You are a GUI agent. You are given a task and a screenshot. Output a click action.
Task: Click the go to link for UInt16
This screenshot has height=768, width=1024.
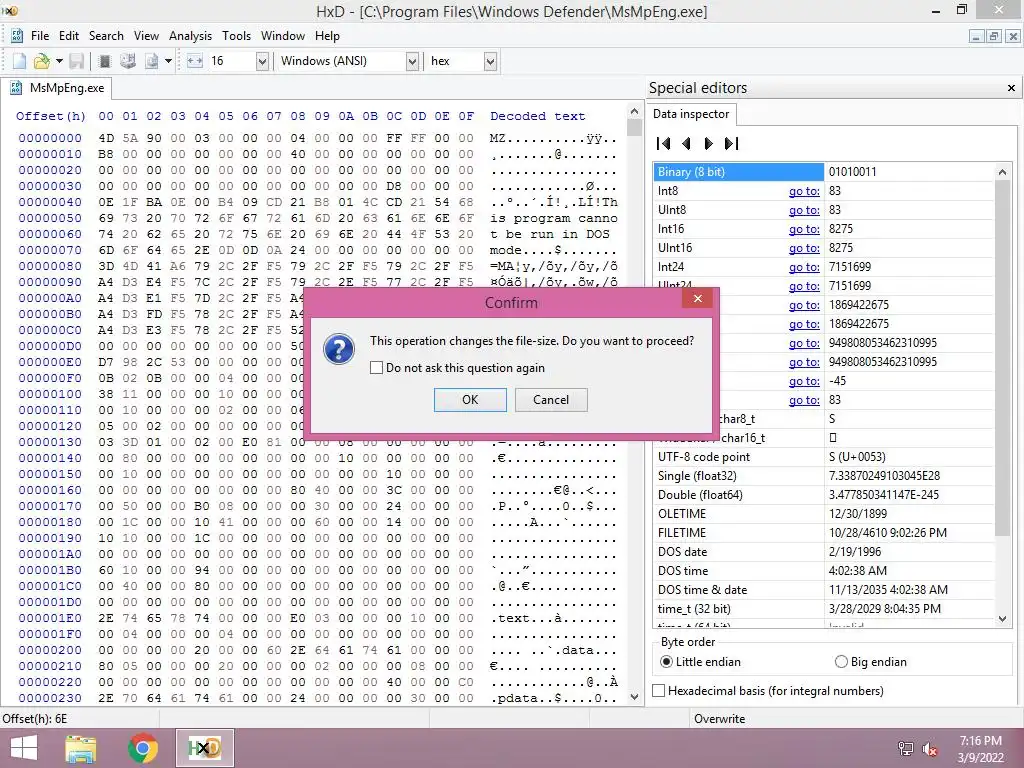pyautogui.click(x=804, y=248)
